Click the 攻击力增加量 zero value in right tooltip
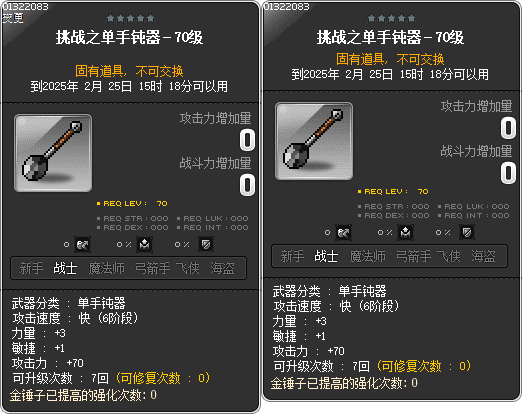Viewport: 522px width, 414px height. point(508,128)
